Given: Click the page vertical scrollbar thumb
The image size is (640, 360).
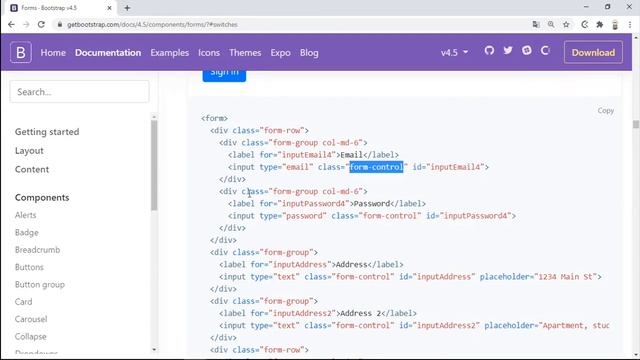Looking at the screenshot, I should coord(636,124).
